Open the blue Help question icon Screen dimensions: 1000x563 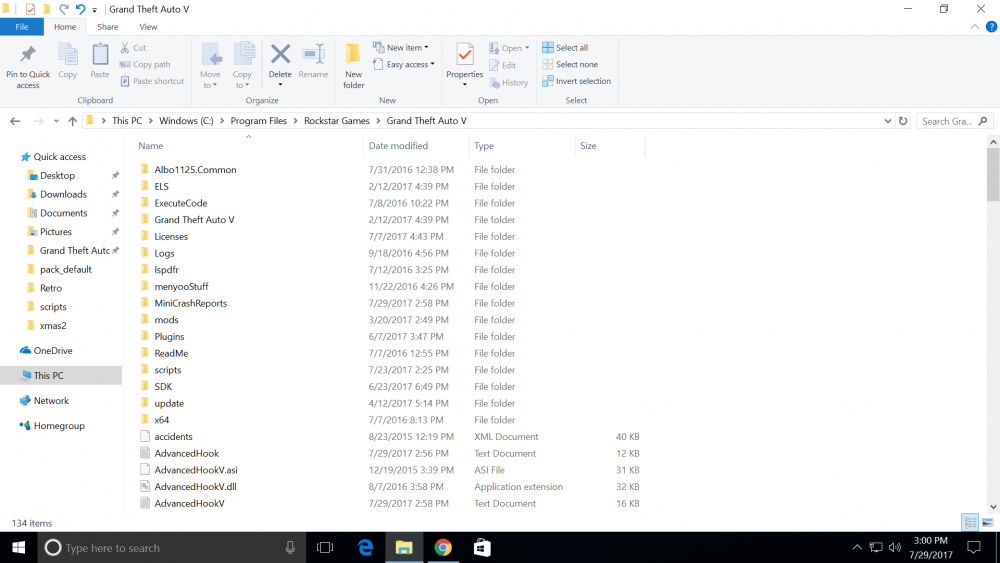[x=991, y=27]
